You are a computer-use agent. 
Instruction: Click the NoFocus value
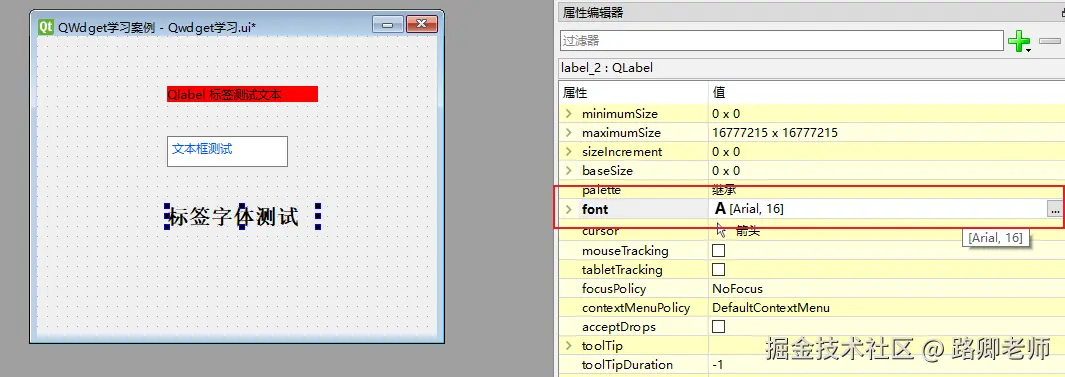738,289
